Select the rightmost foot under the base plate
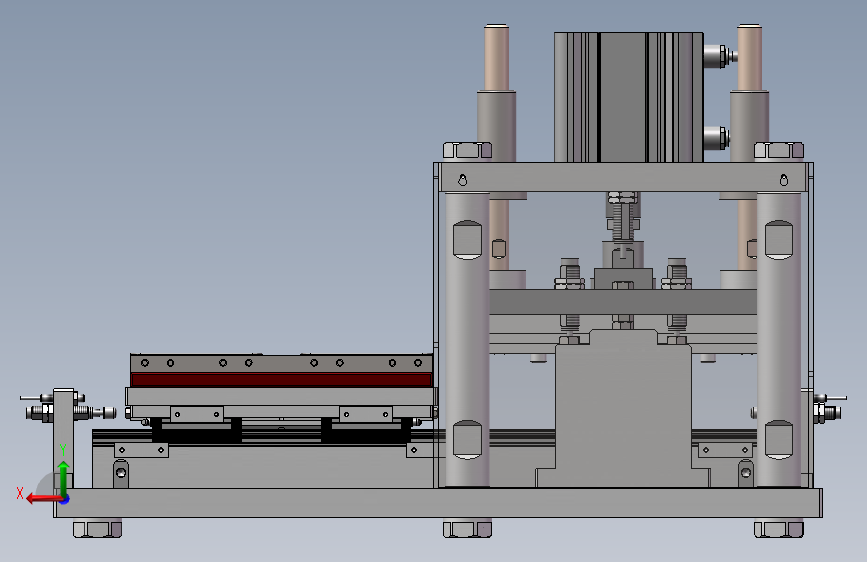The width and height of the screenshot is (867, 562). click(779, 529)
